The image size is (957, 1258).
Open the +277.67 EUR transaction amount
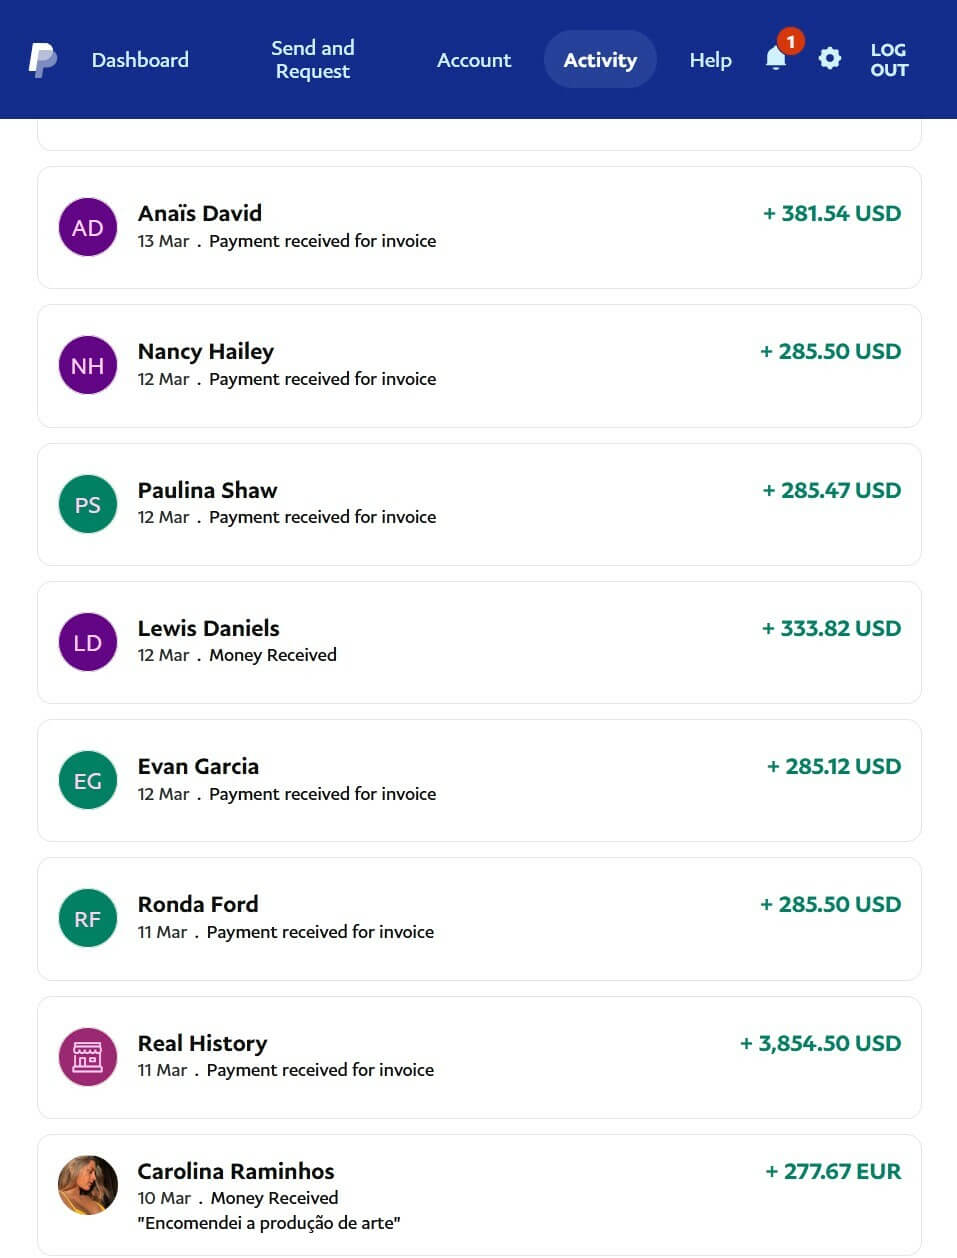[x=833, y=1171]
